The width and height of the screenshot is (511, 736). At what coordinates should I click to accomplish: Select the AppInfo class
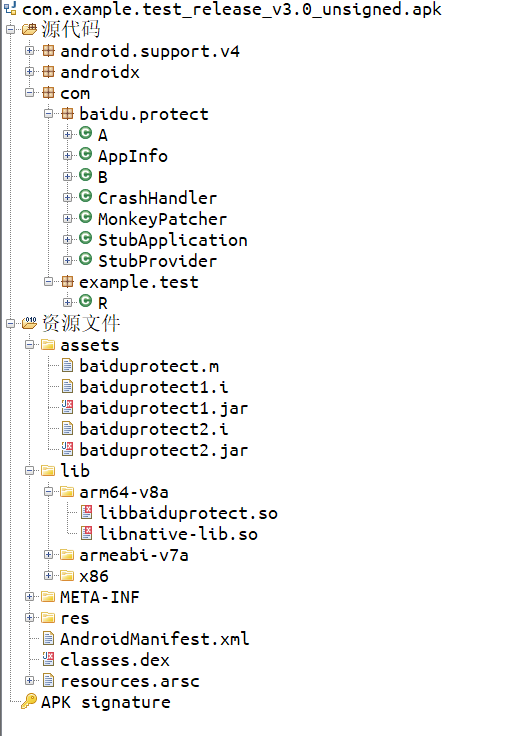[x=133, y=156]
